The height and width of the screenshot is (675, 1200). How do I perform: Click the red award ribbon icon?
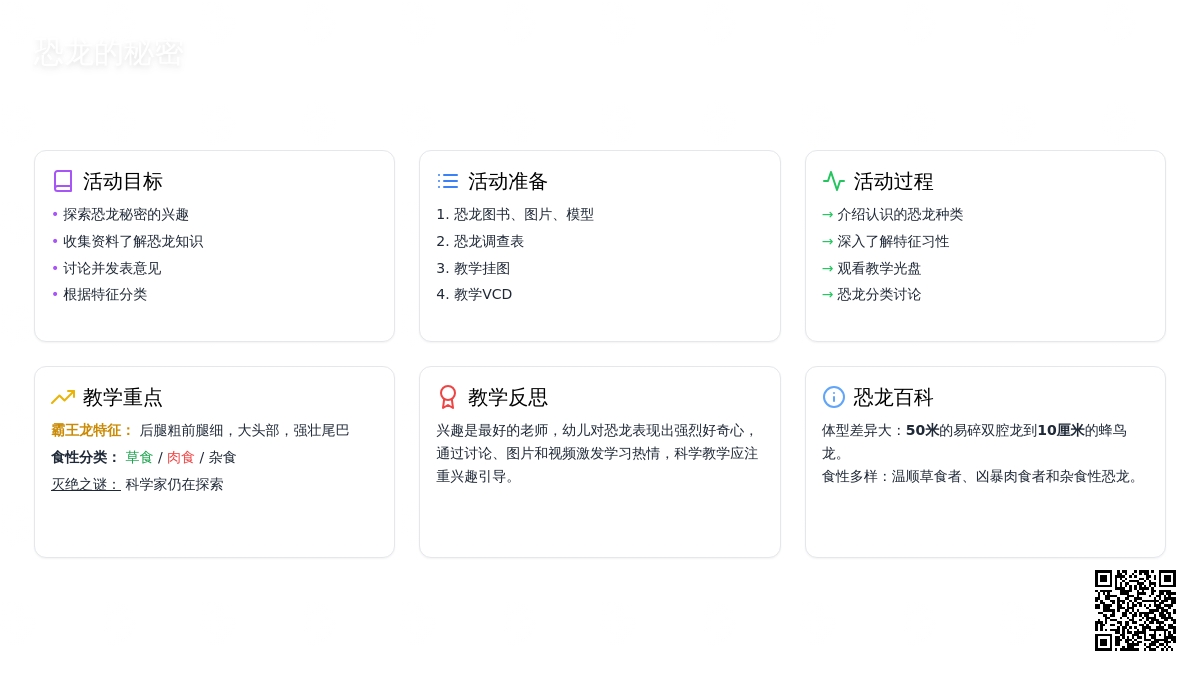(448, 397)
